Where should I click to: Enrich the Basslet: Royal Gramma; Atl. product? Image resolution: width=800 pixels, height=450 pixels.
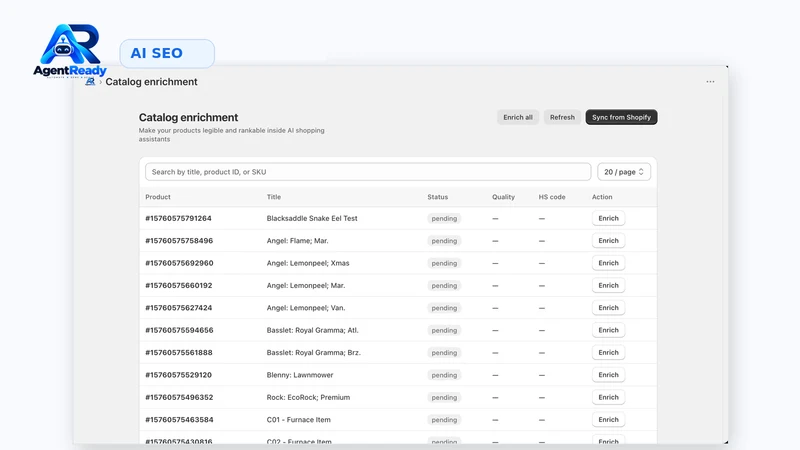coord(608,330)
